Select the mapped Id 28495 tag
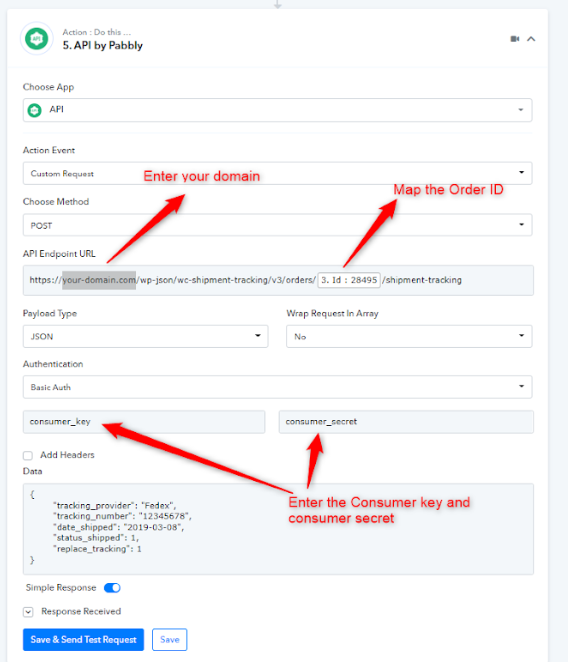Image resolution: width=568 pixels, height=662 pixels. coord(349,280)
